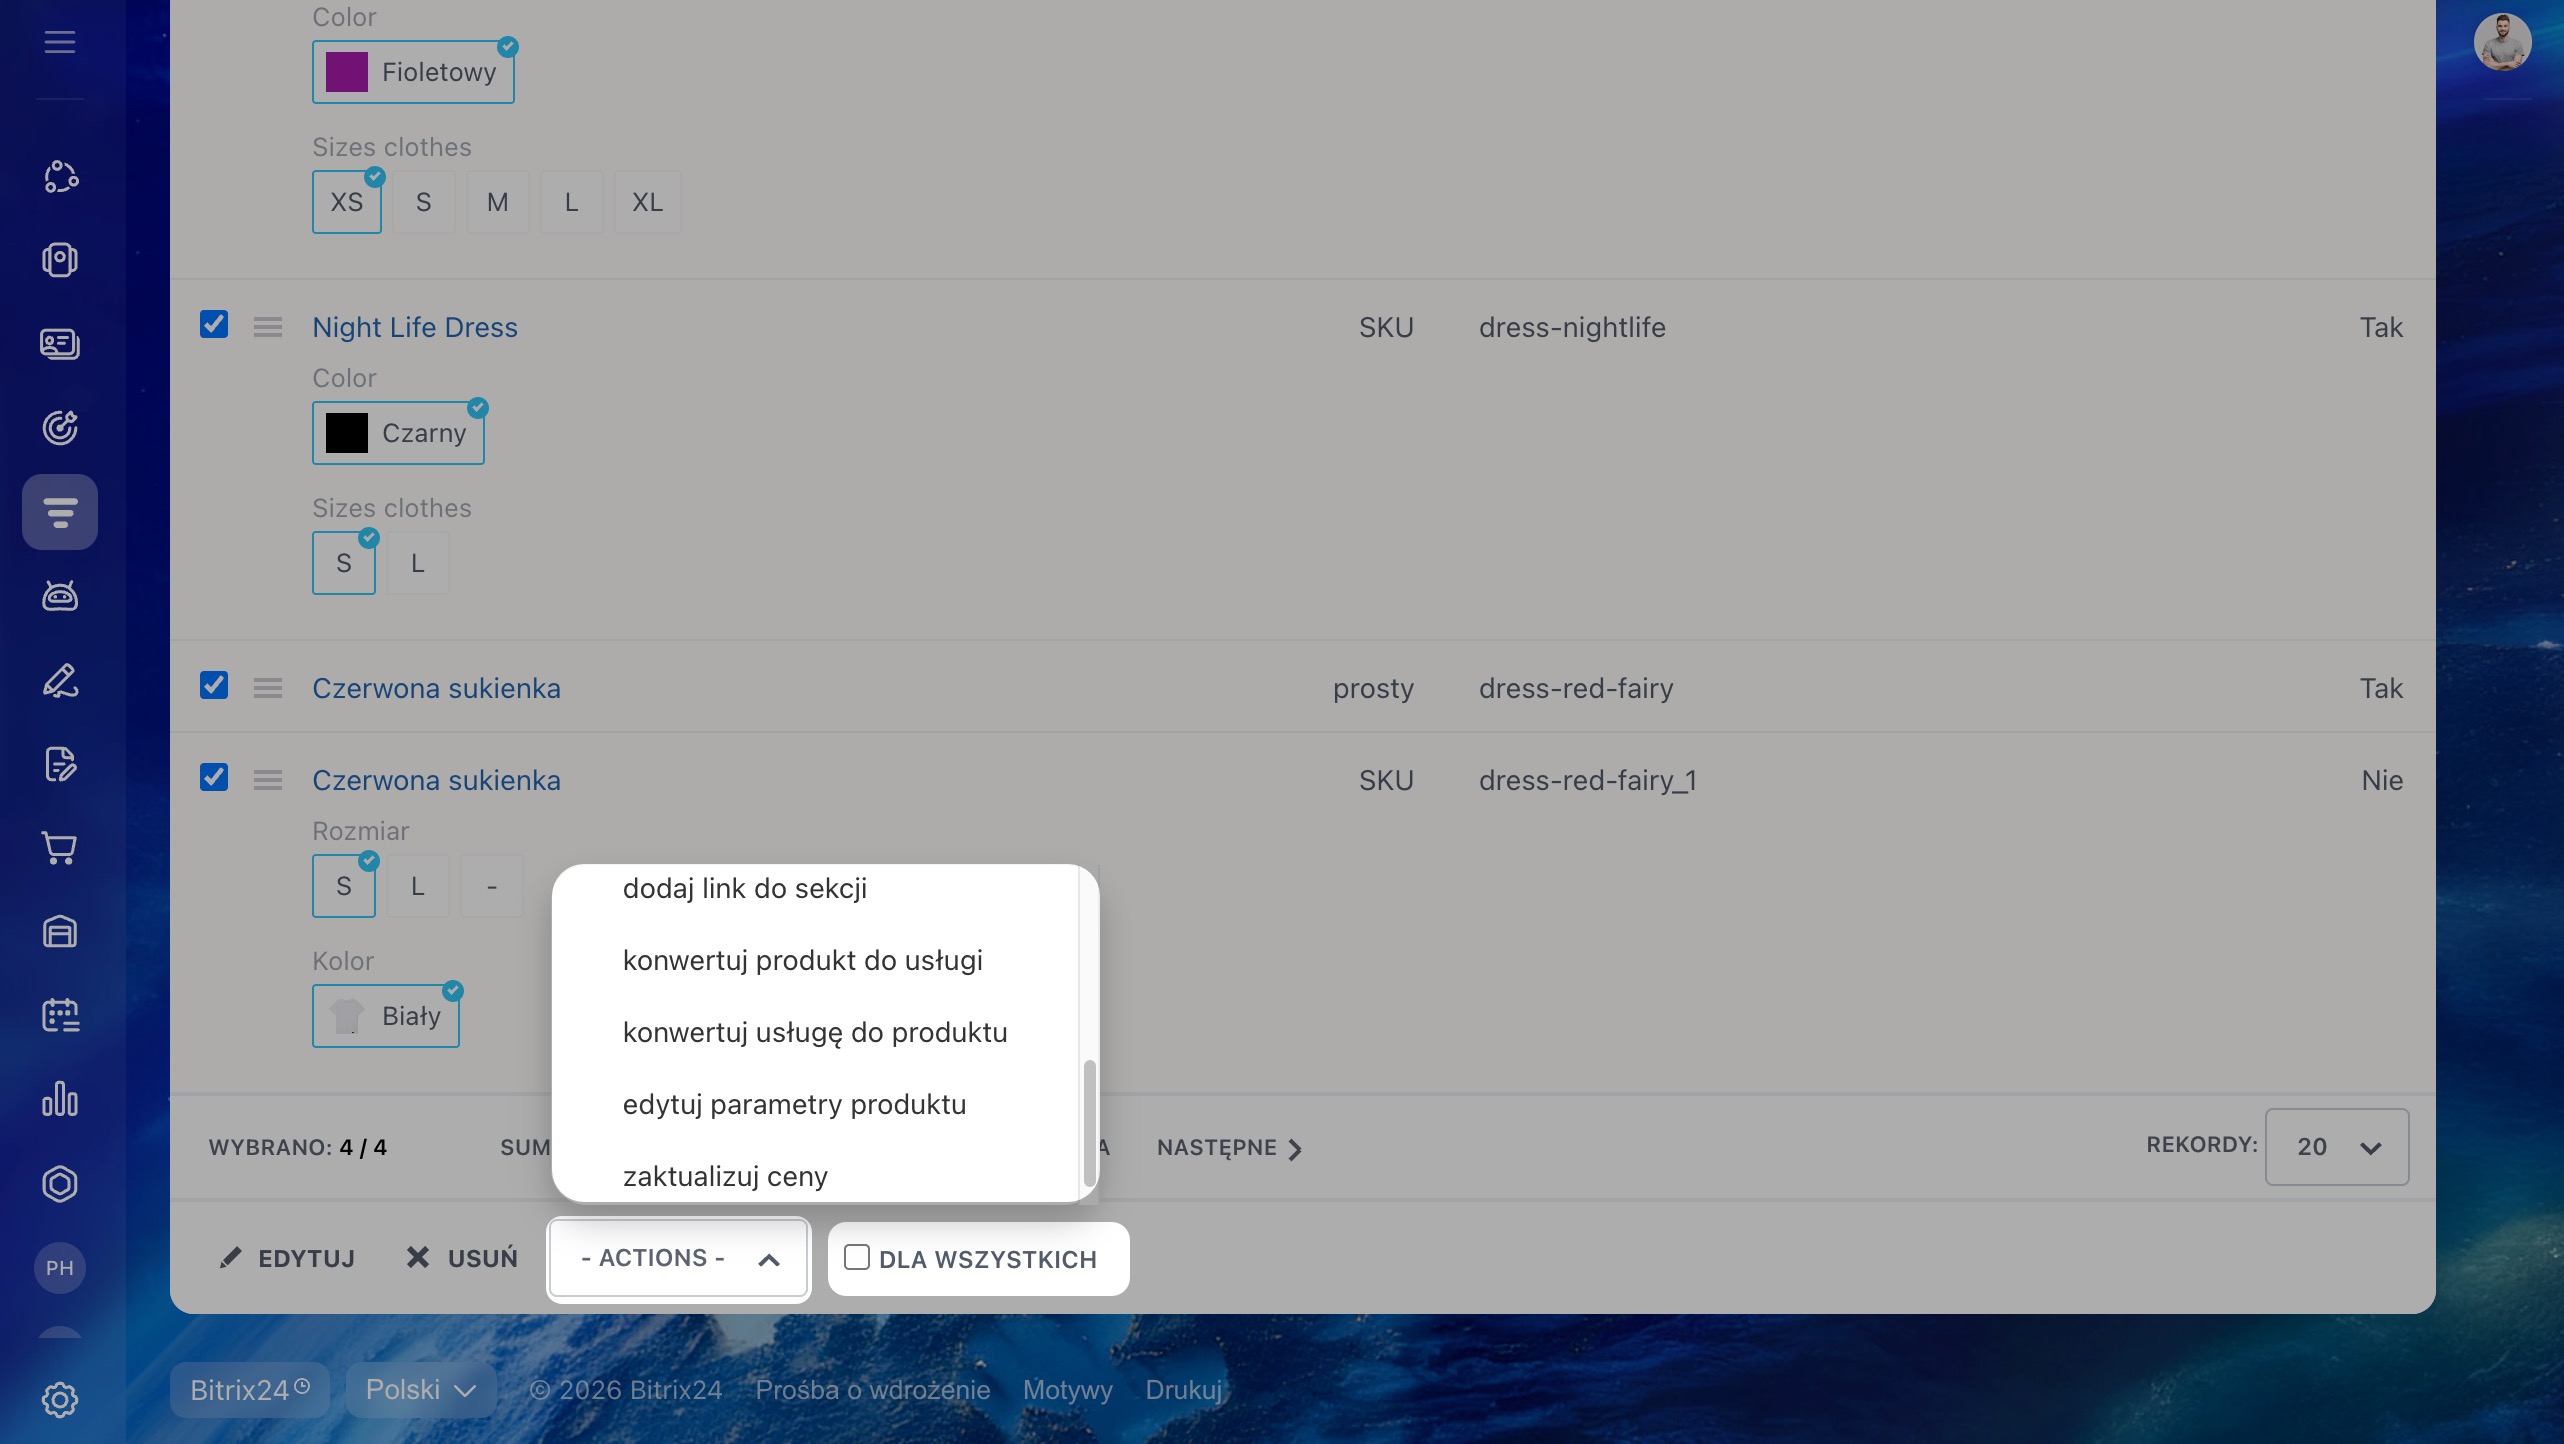2564x1444 pixels.
Task: Open the Night Life Dress product link
Action: pos(414,328)
